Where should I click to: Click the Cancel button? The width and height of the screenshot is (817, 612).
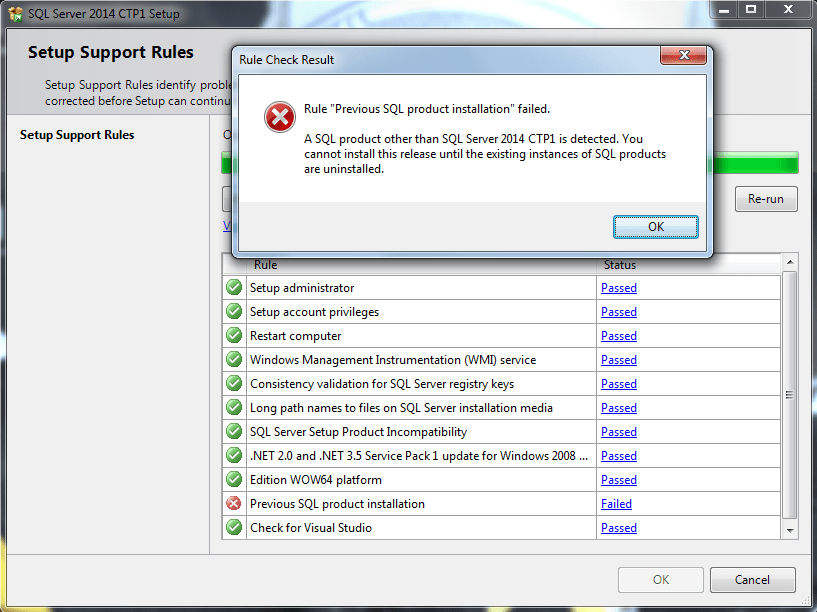pyautogui.click(x=752, y=580)
